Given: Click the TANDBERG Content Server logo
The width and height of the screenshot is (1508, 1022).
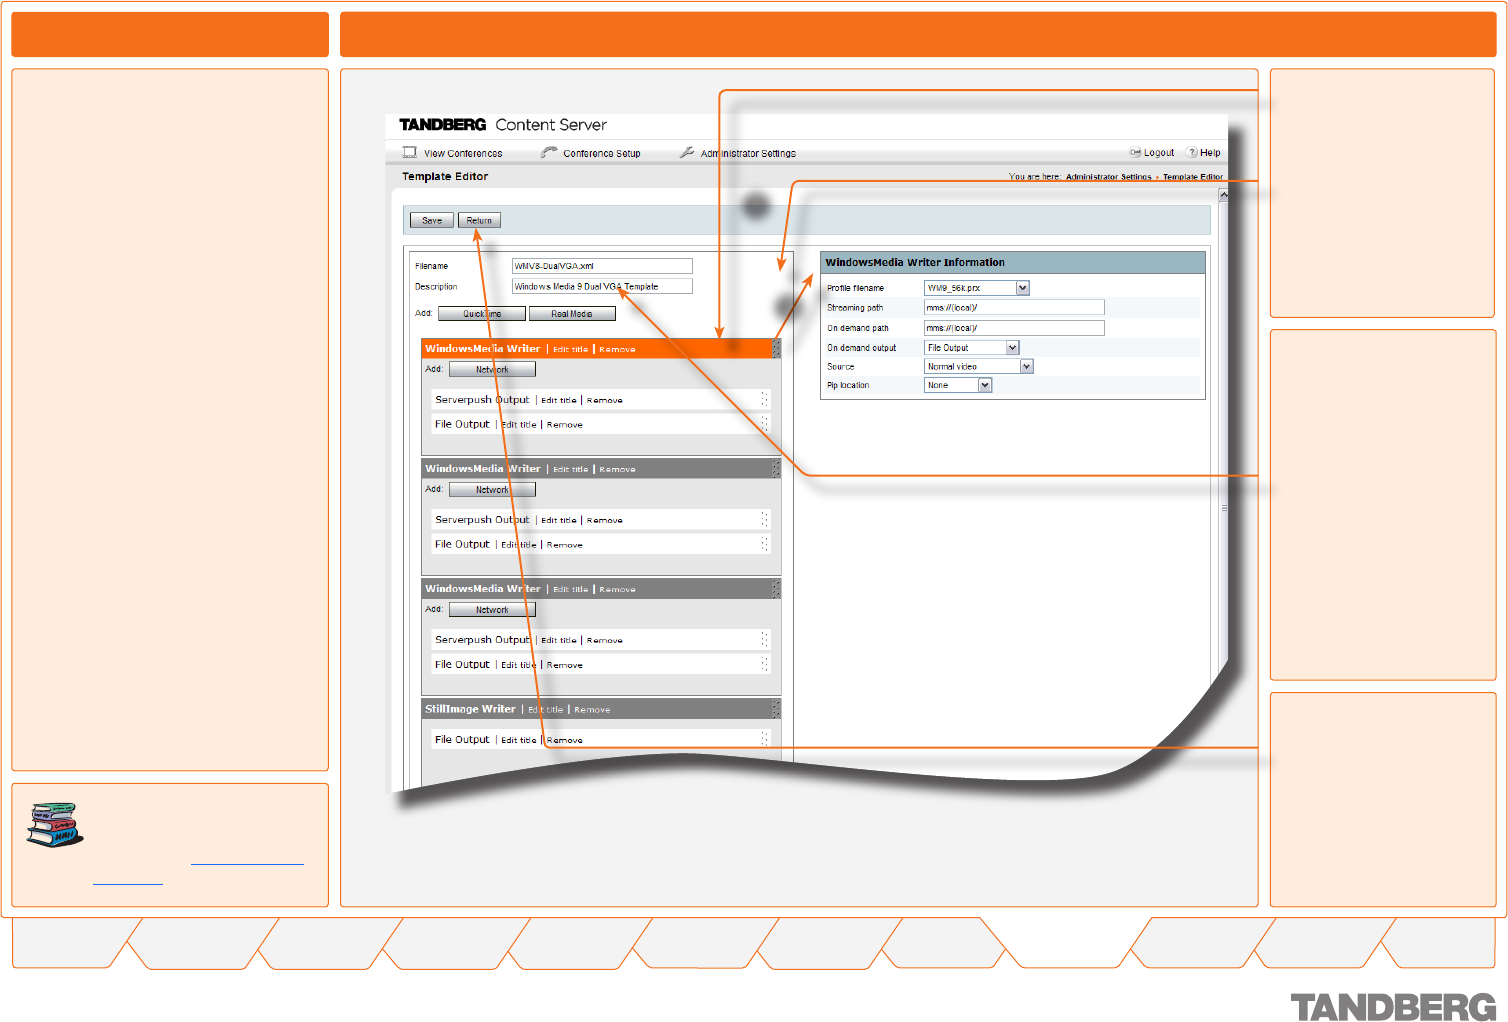Looking at the screenshot, I should [503, 125].
